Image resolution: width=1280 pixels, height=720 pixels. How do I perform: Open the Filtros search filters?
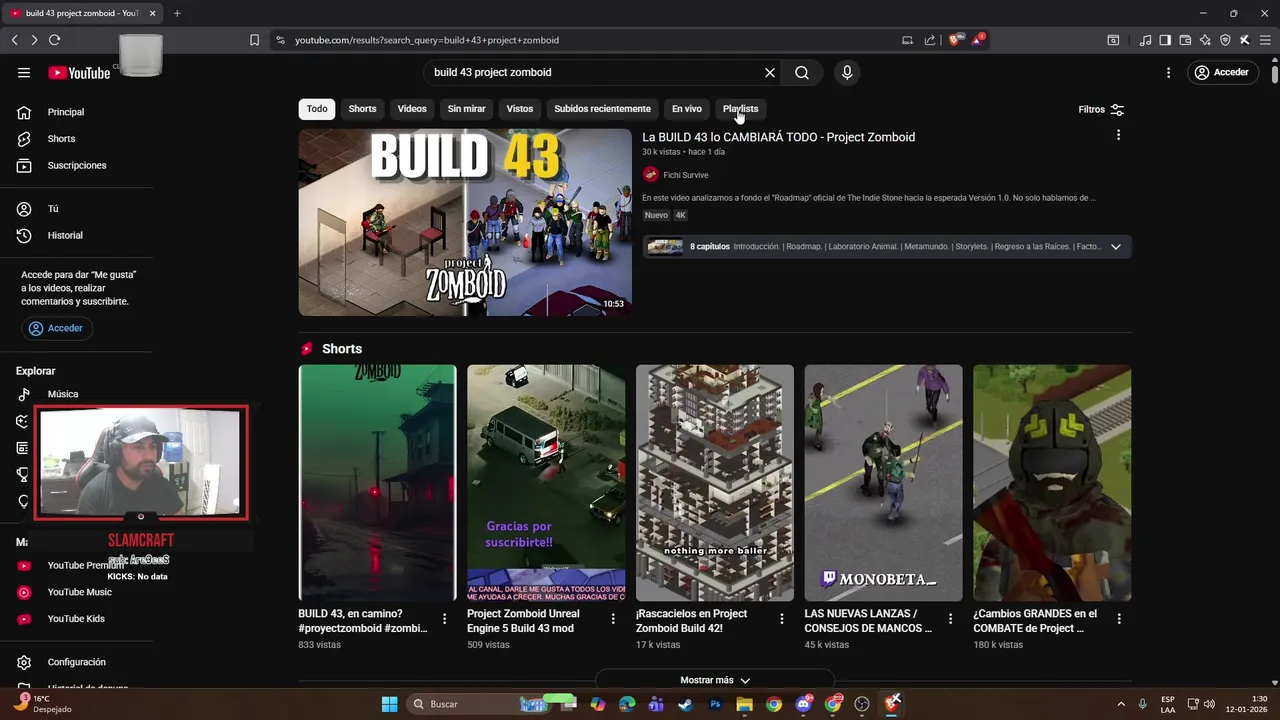1101,109
